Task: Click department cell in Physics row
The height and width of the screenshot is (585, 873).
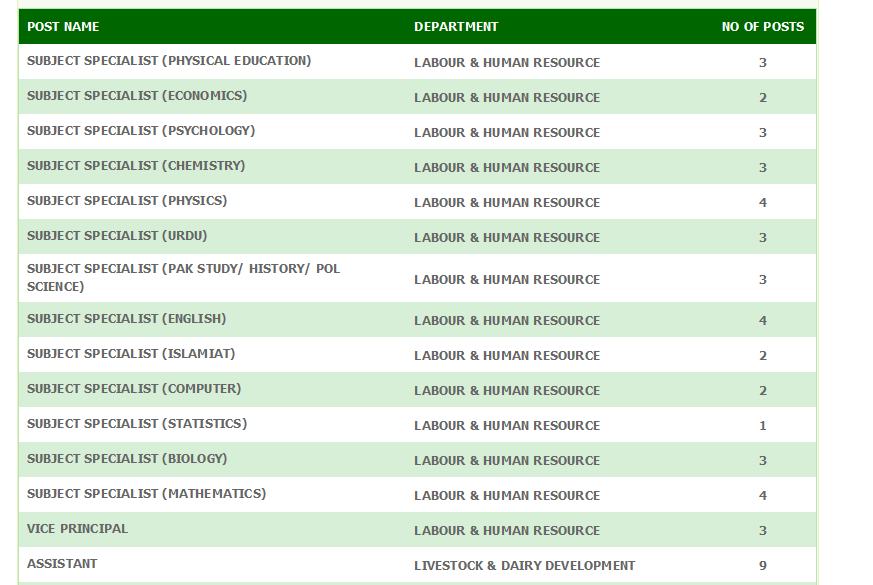Action: (507, 203)
